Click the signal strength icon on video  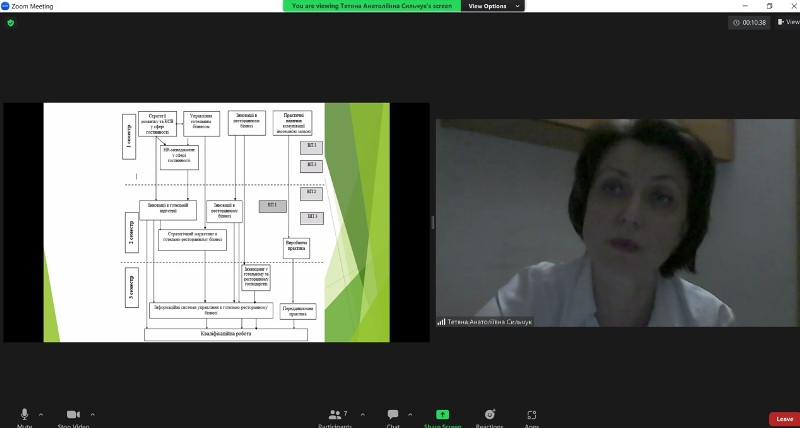441,322
